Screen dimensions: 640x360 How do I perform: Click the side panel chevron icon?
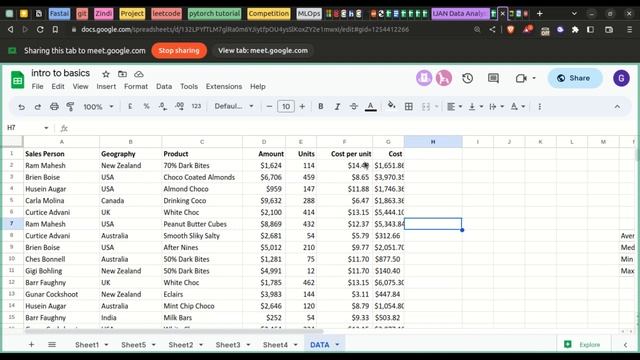pos(625,345)
